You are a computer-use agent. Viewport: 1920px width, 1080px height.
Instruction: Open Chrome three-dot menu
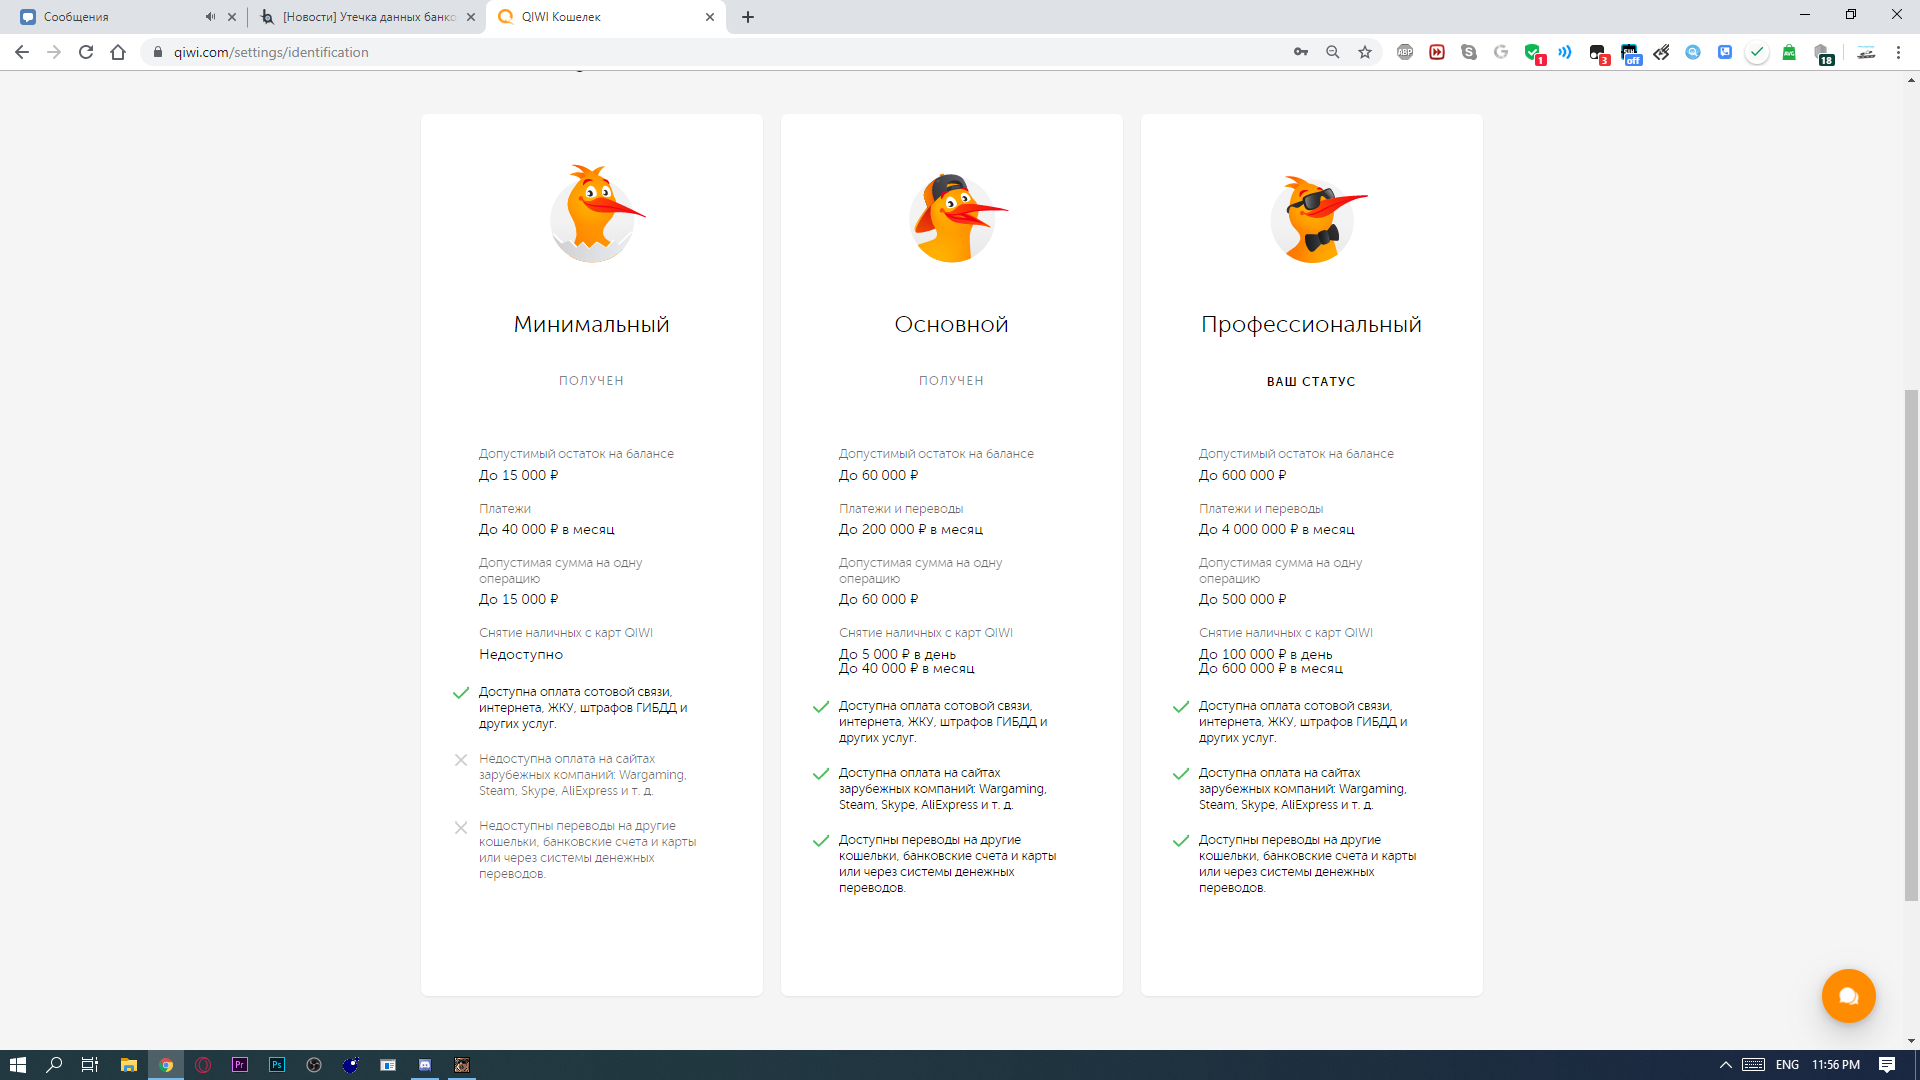coord(1898,52)
